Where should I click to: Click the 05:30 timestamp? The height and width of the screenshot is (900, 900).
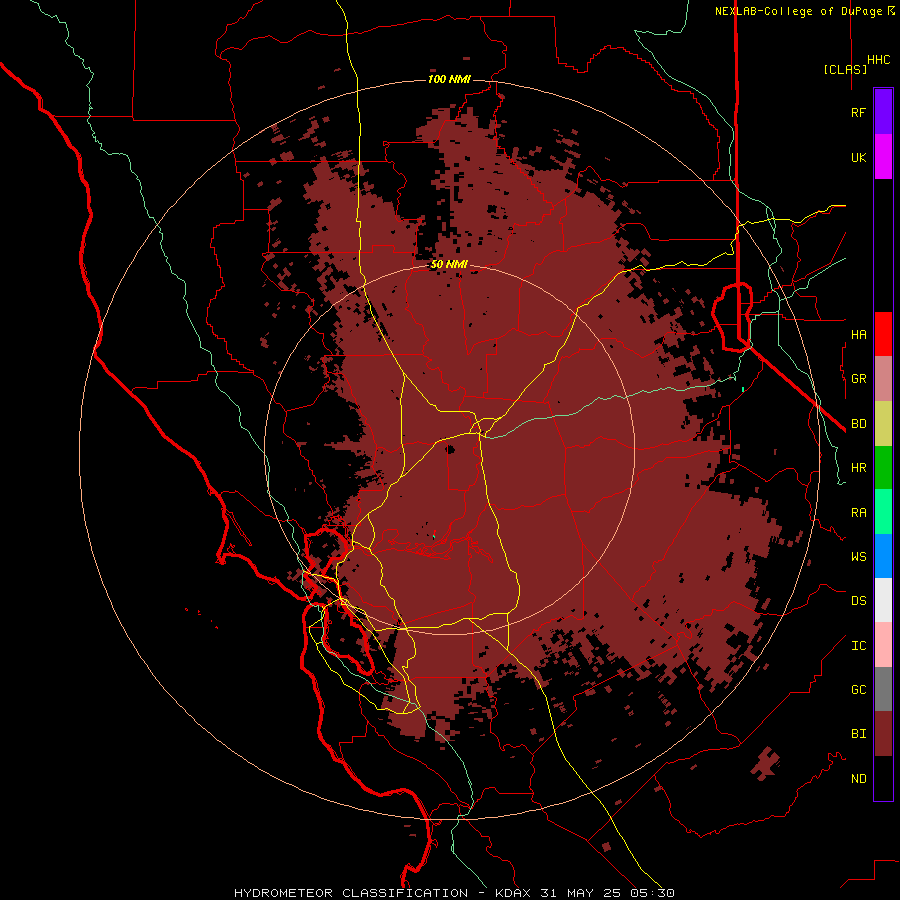click(651, 893)
